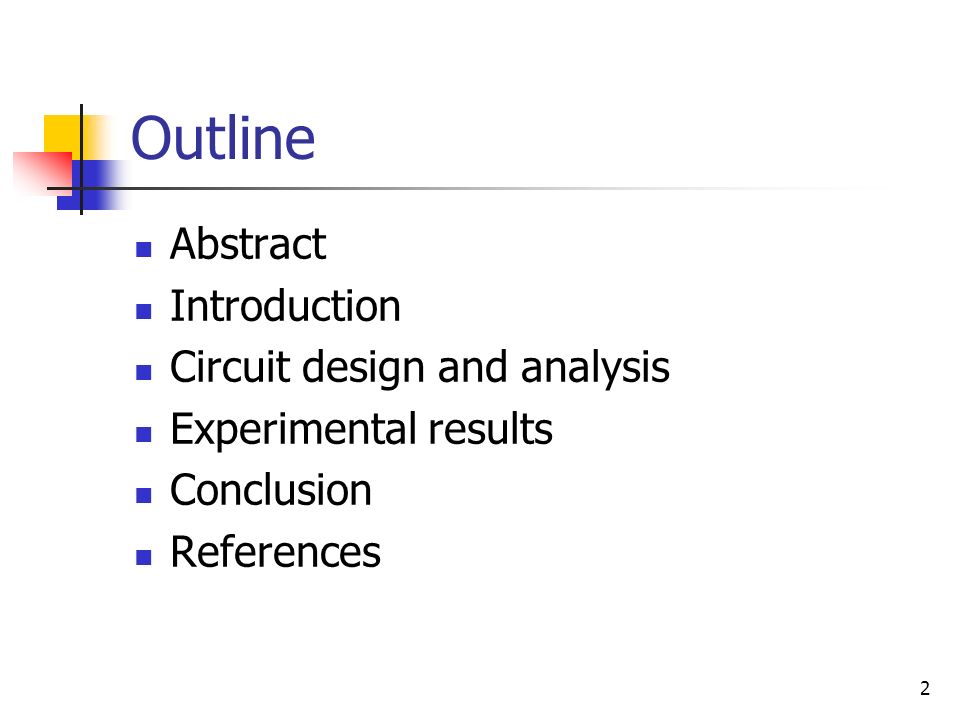
Task: Click the word analysis
Action: coord(594,369)
